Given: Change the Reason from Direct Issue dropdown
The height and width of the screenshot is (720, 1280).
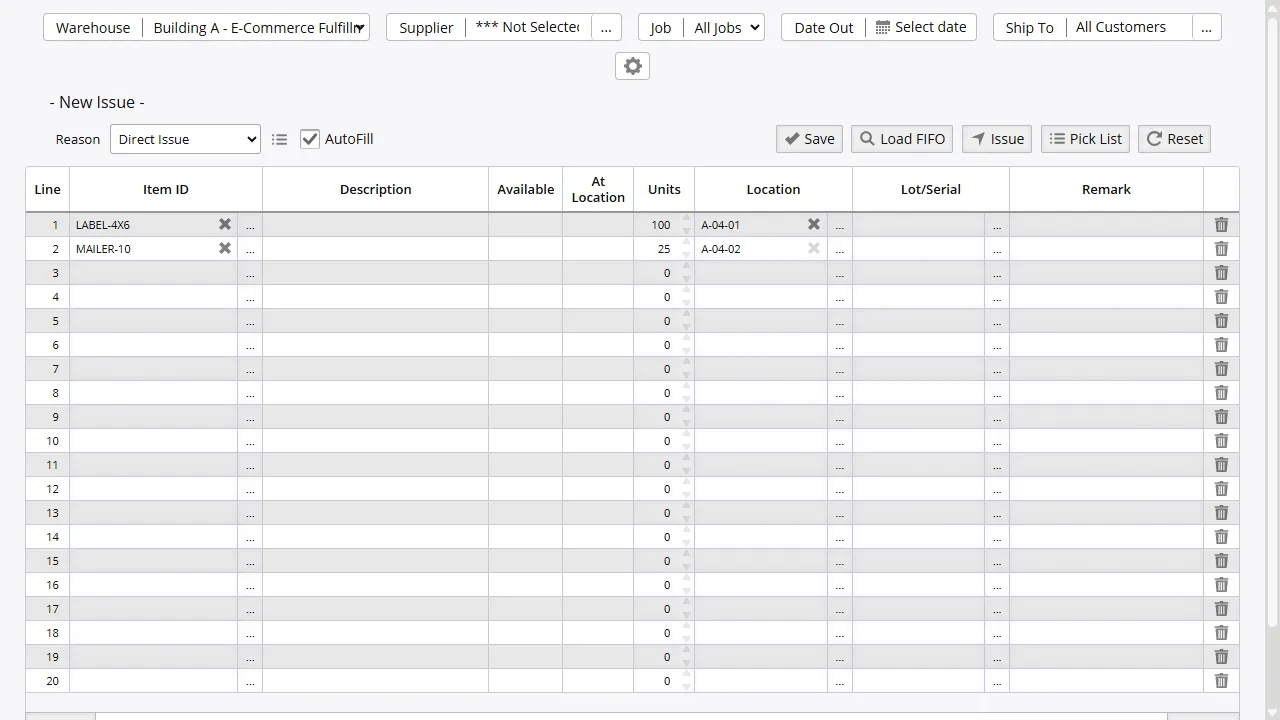Looking at the screenshot, I should (185, 139).
